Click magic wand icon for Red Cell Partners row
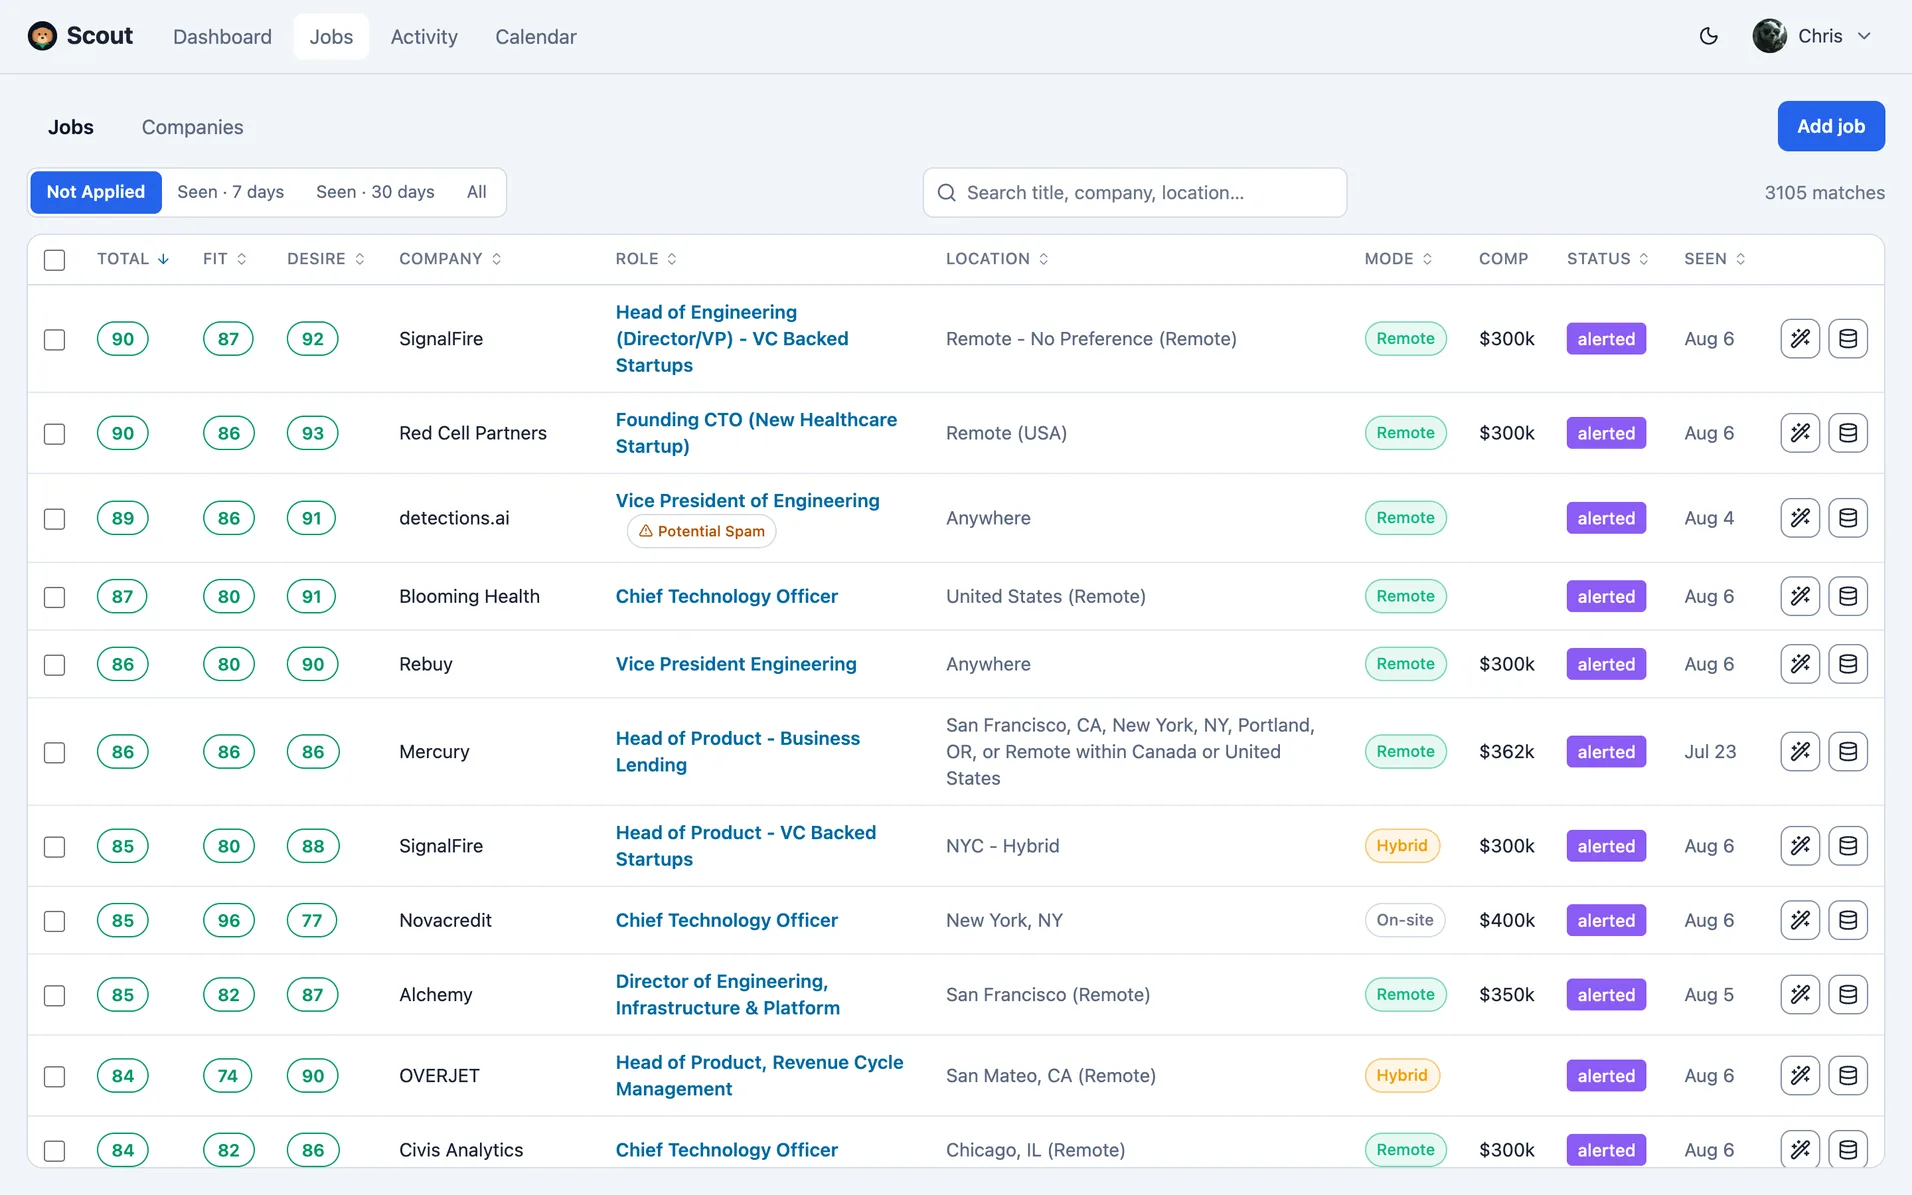Viewport: 1912px width, 1195px height. tap(1800, 433)
